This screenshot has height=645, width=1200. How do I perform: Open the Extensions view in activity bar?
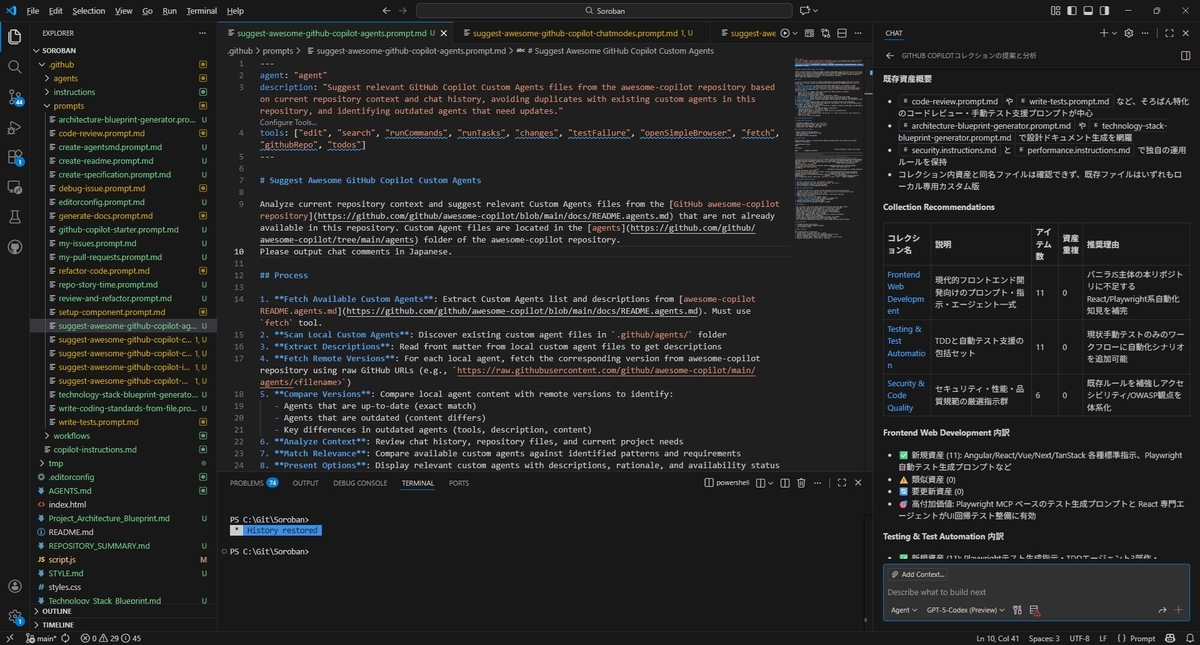[15, 157]
